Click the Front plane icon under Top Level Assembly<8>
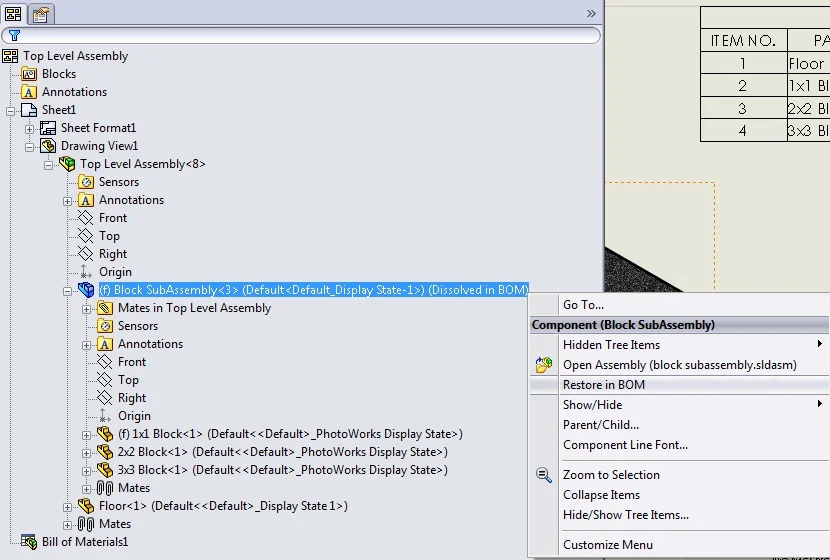This screenshot has height=560, width=830. pyautogui.click(x=86, y=218)
